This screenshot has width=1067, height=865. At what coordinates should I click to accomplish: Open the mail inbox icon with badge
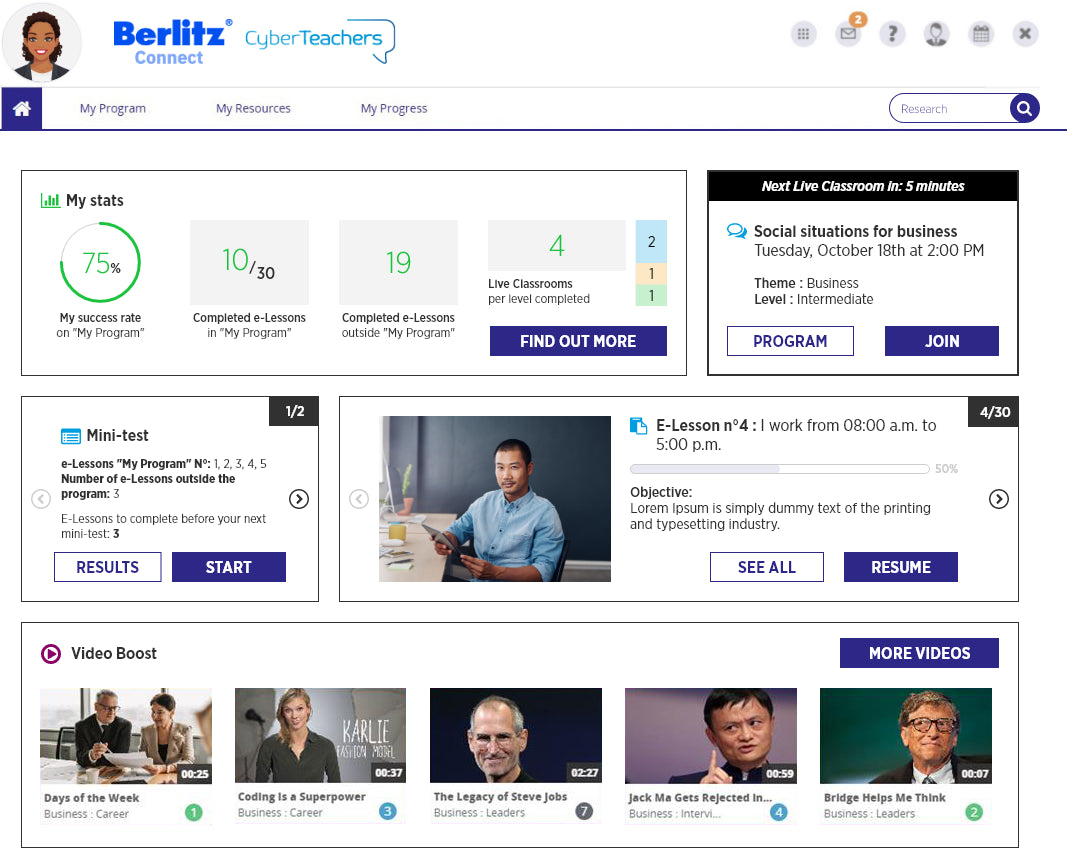coord(848,34)
